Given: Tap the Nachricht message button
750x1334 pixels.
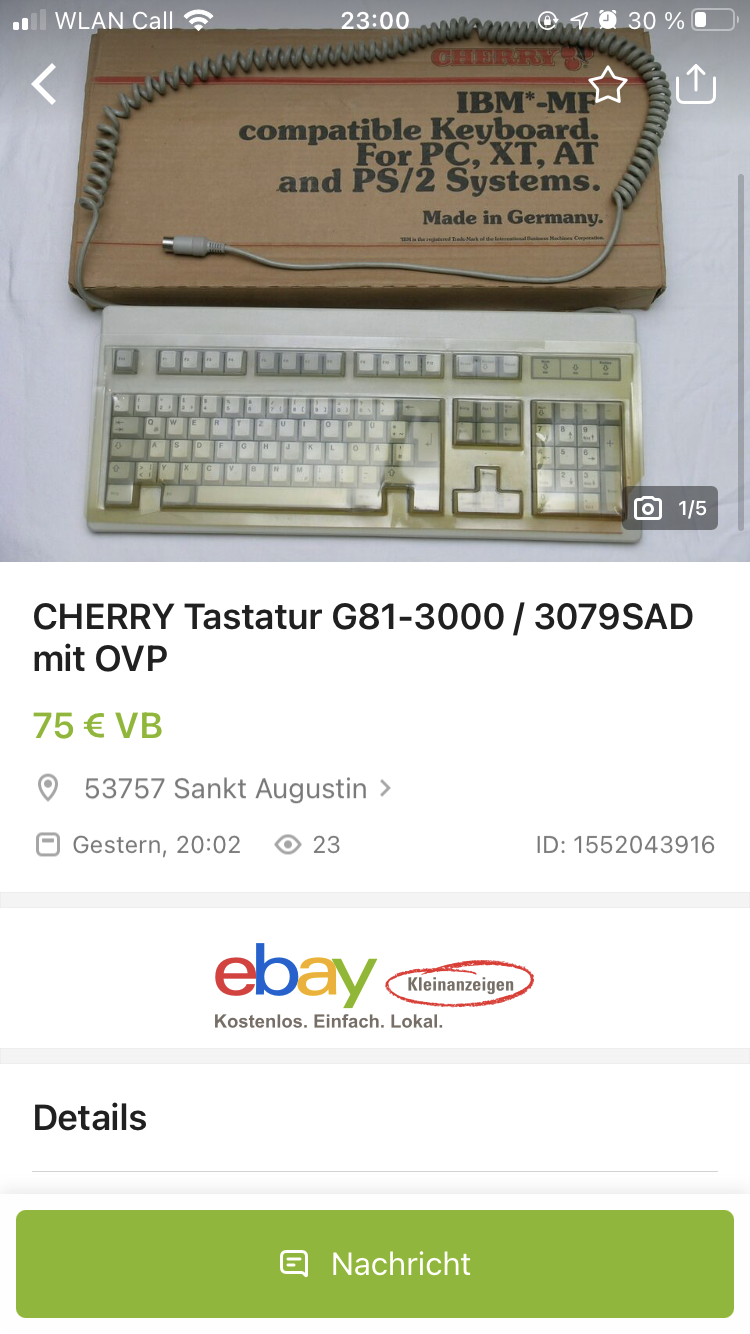Looking at the screenshot, I should coord(375,1264).
